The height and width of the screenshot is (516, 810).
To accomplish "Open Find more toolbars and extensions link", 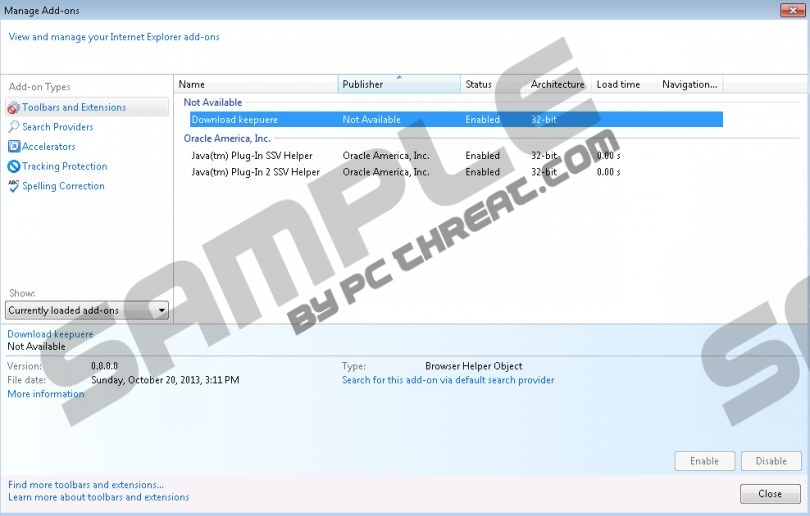I will (x=86, y=485).
